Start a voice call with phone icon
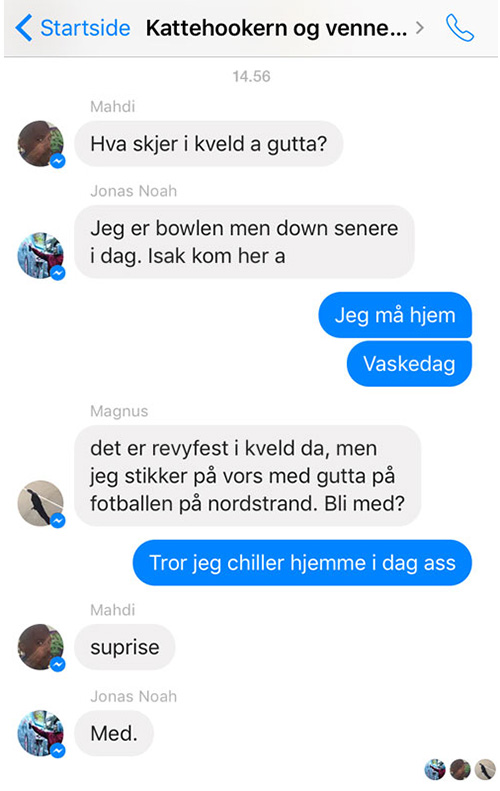 pyautogui.click(x=460, y=28)
